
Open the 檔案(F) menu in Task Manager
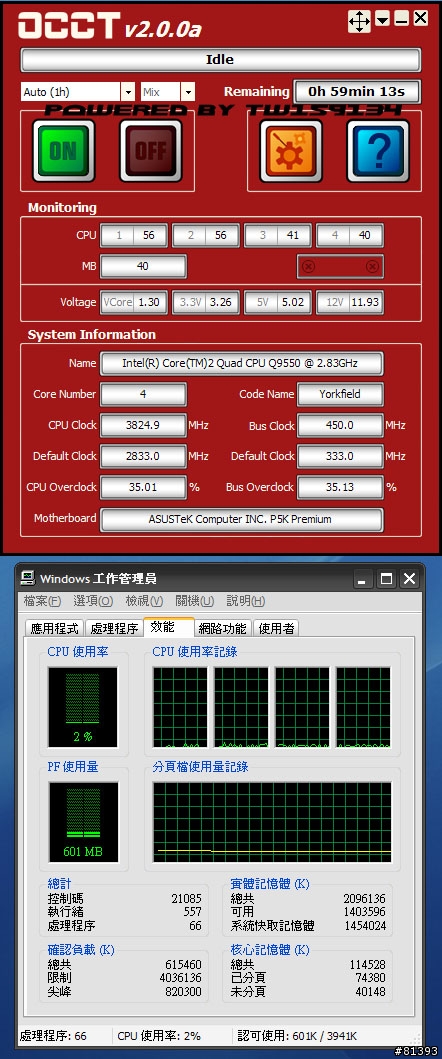(42, 601)
